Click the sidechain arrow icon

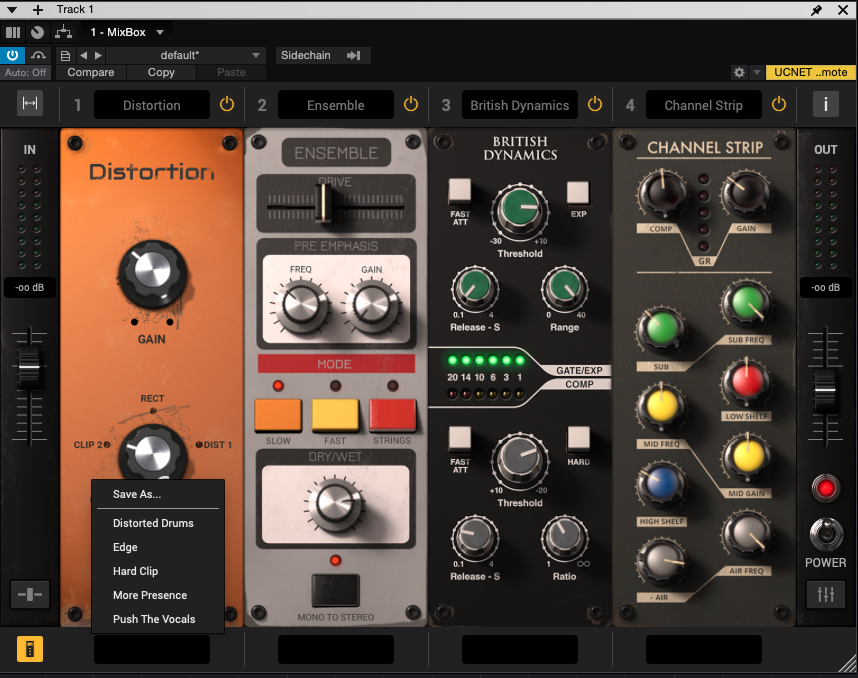[x=353, y=55]
